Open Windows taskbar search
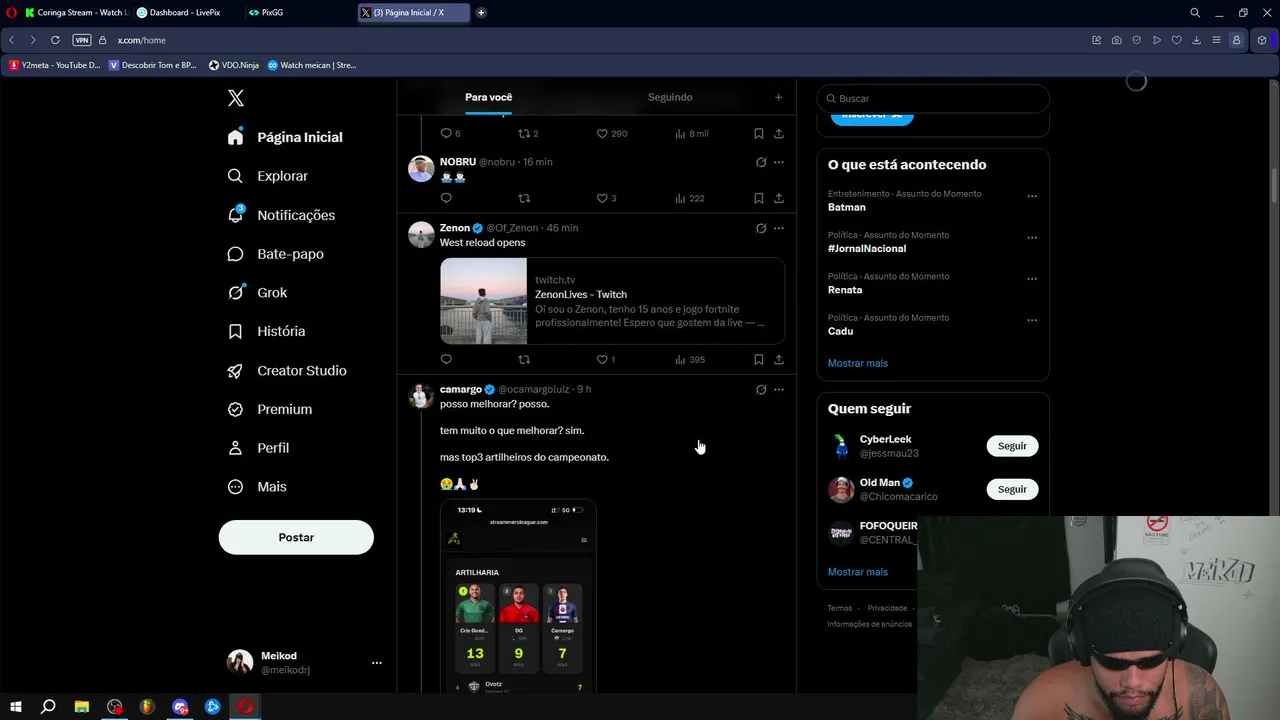The image size is (1280, 720). coord(48,707)
